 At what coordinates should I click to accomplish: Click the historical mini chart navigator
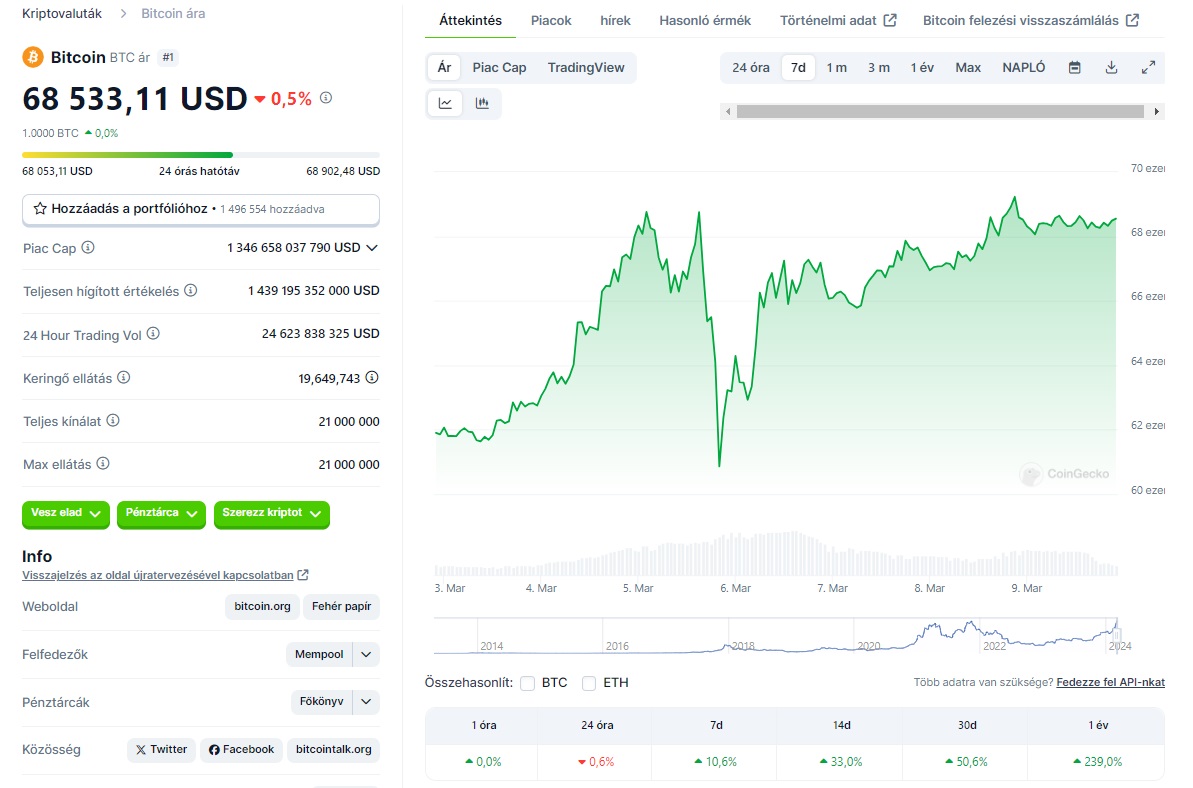point(776,636)
